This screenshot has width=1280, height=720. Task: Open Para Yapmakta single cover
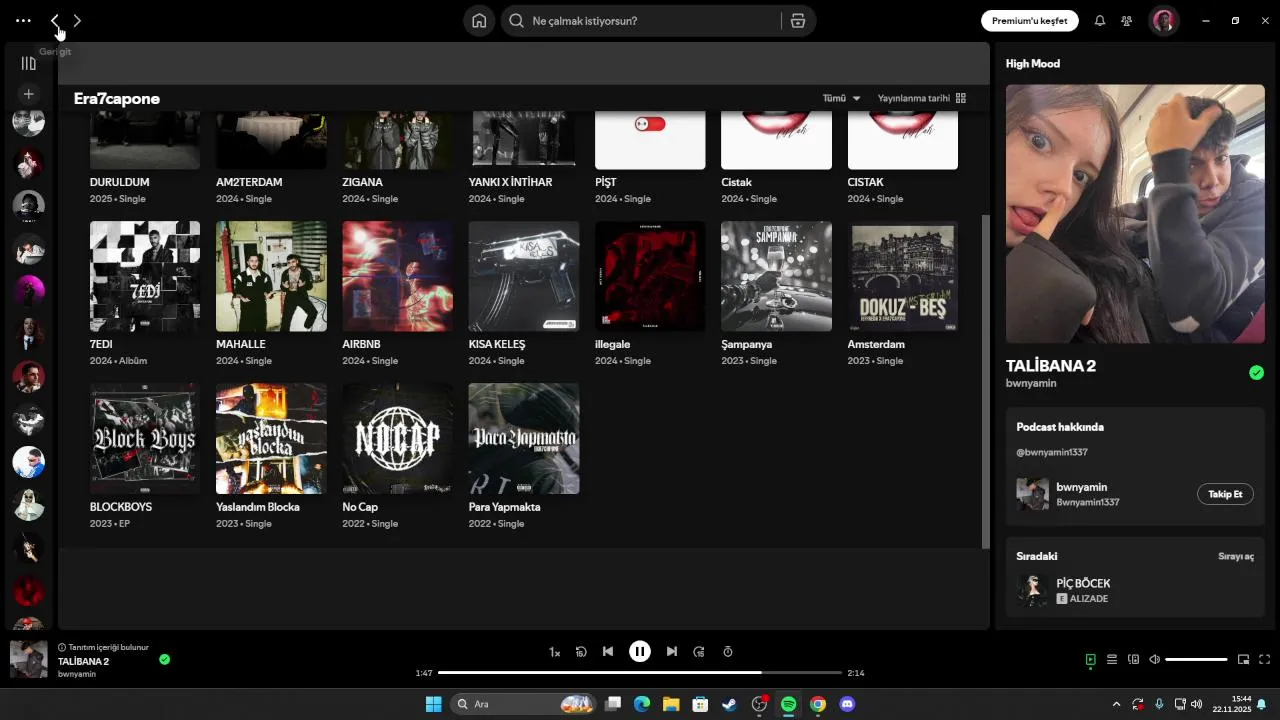pos(524,438)
